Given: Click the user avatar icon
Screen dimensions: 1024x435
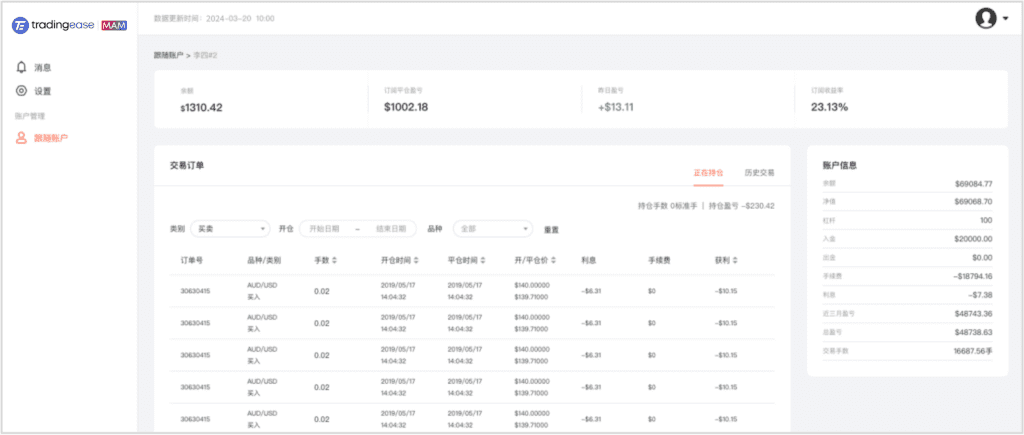Looking at the screenshot, I should coord(986,18).
